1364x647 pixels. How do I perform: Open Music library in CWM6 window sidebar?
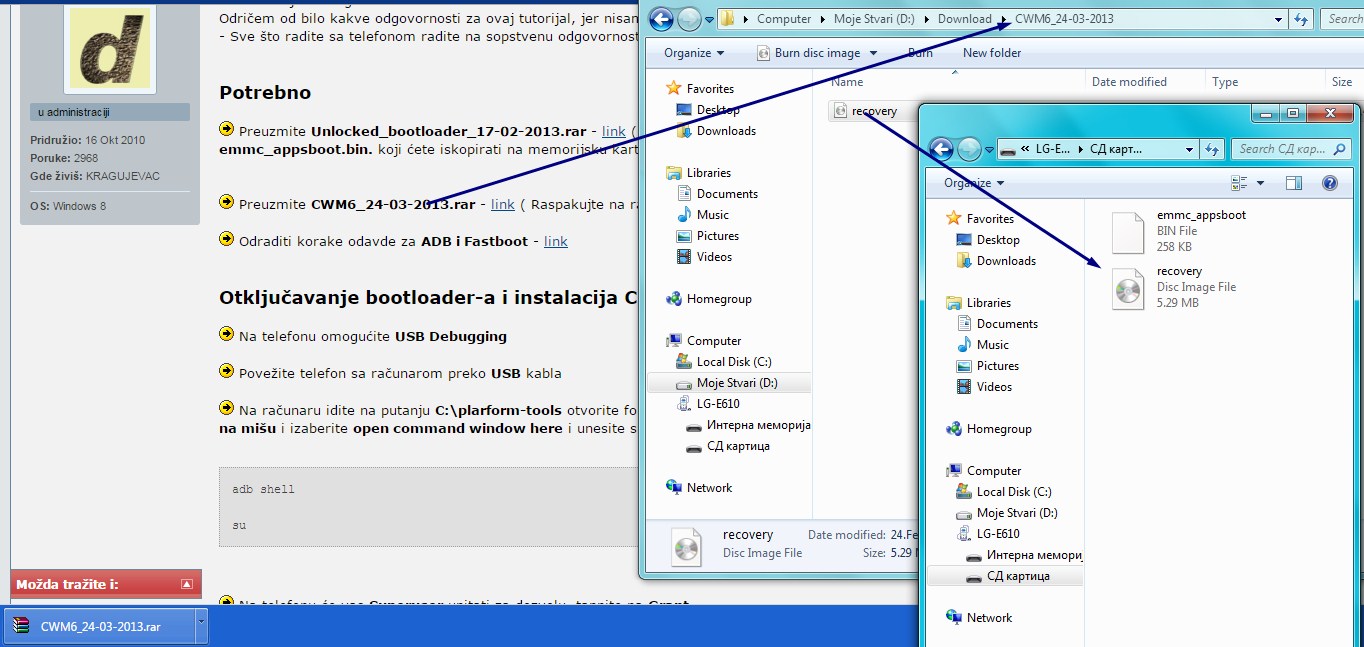coord(712,215)
